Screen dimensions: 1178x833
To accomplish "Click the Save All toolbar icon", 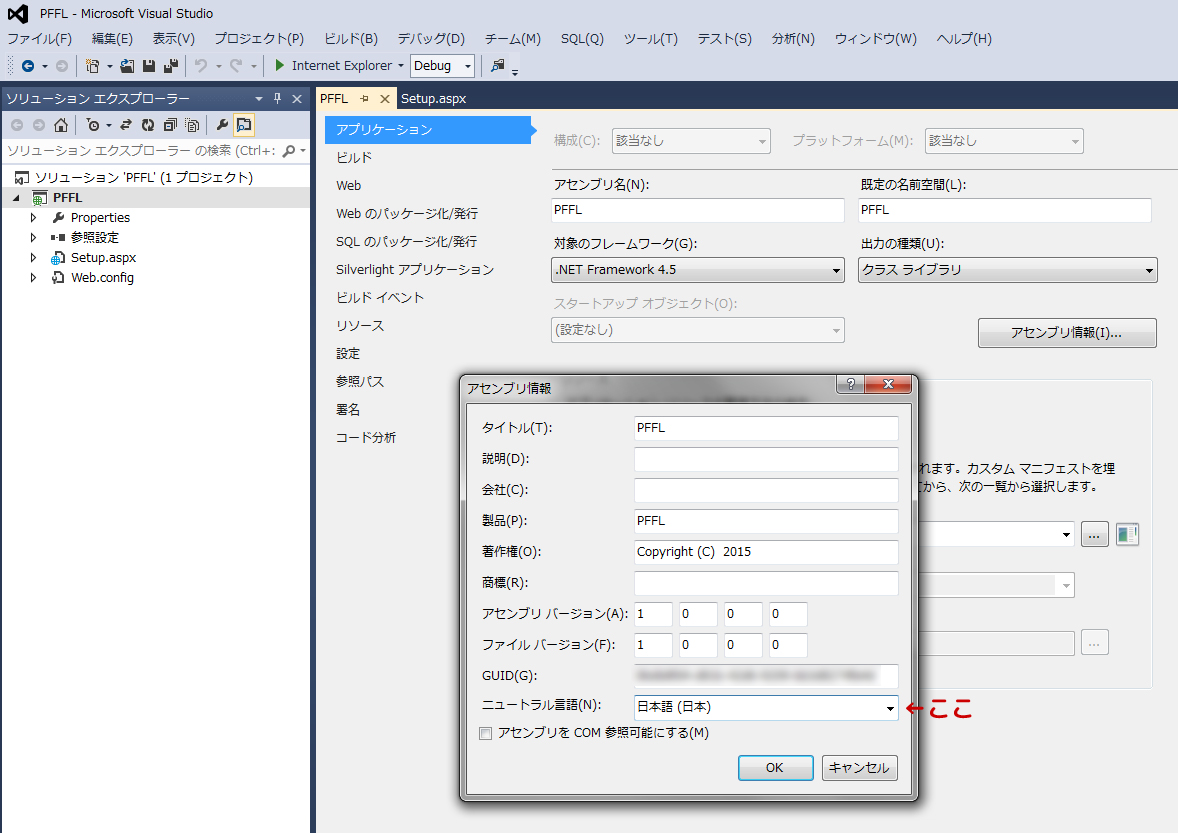I will point(171,66).
